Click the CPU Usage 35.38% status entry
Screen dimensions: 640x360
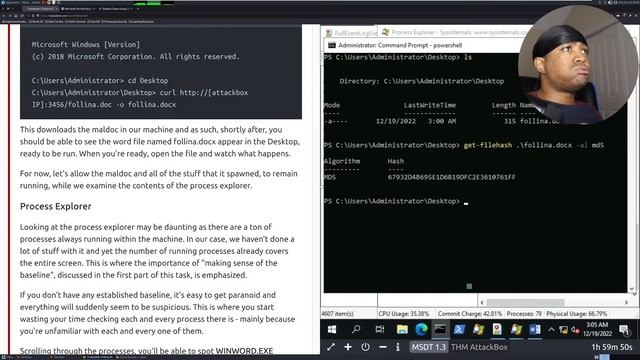pos(404,314)
